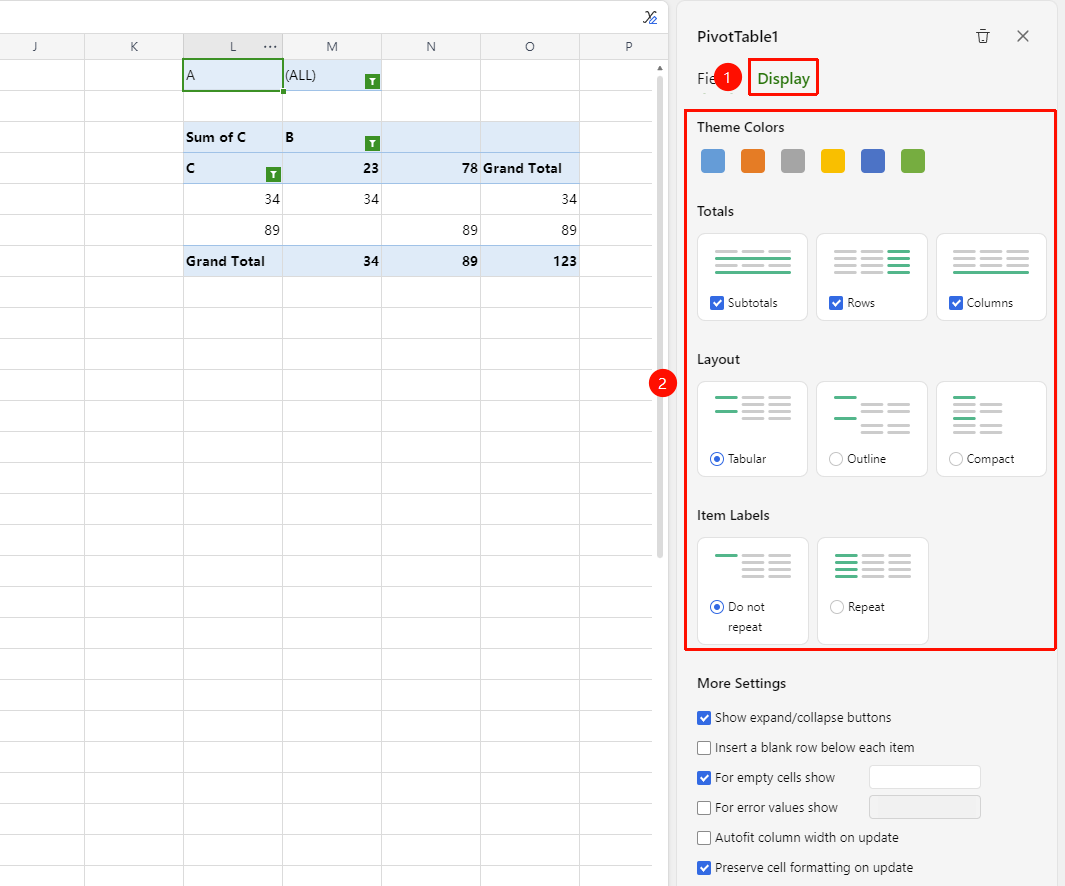The height and width of the screenshot is (886, 1065).
Task: Click the Repeat item labels preview illustration
Action: click(872, 566)
